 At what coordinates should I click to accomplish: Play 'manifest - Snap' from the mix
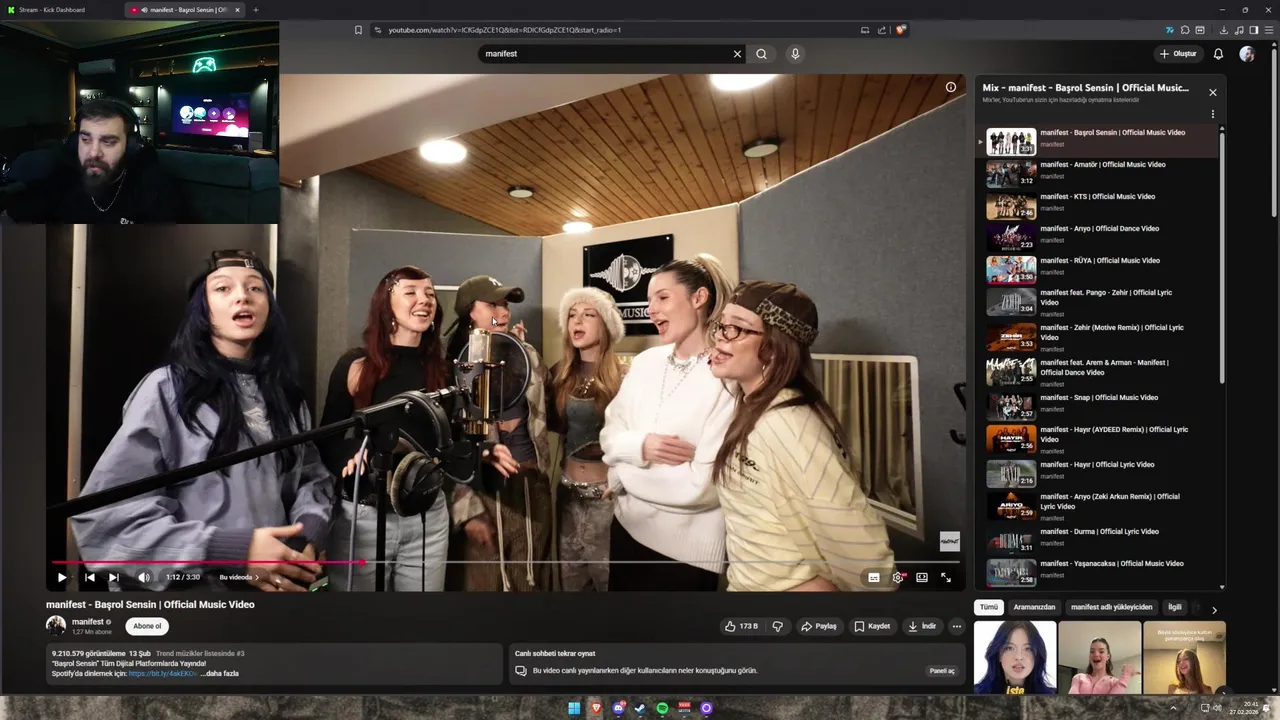1098,406
